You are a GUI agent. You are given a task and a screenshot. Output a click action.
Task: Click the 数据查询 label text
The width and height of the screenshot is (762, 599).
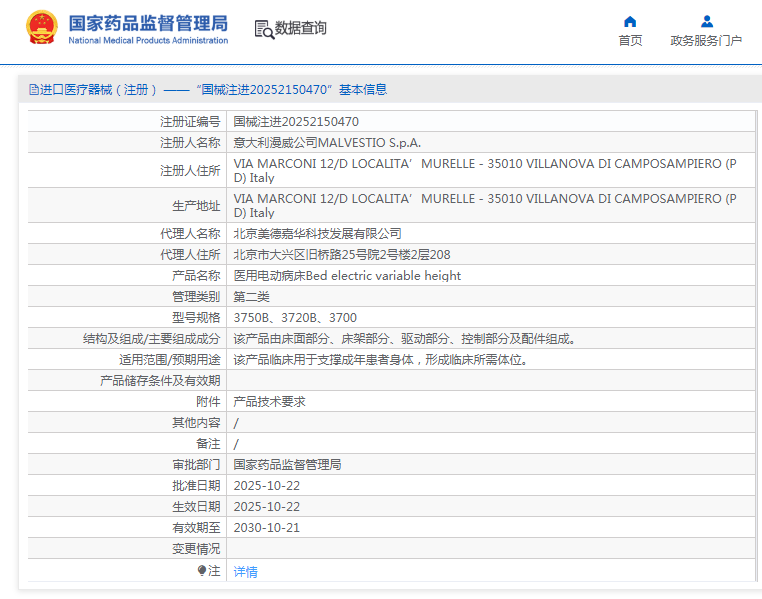pyautogui.click(x=301, y=28)
